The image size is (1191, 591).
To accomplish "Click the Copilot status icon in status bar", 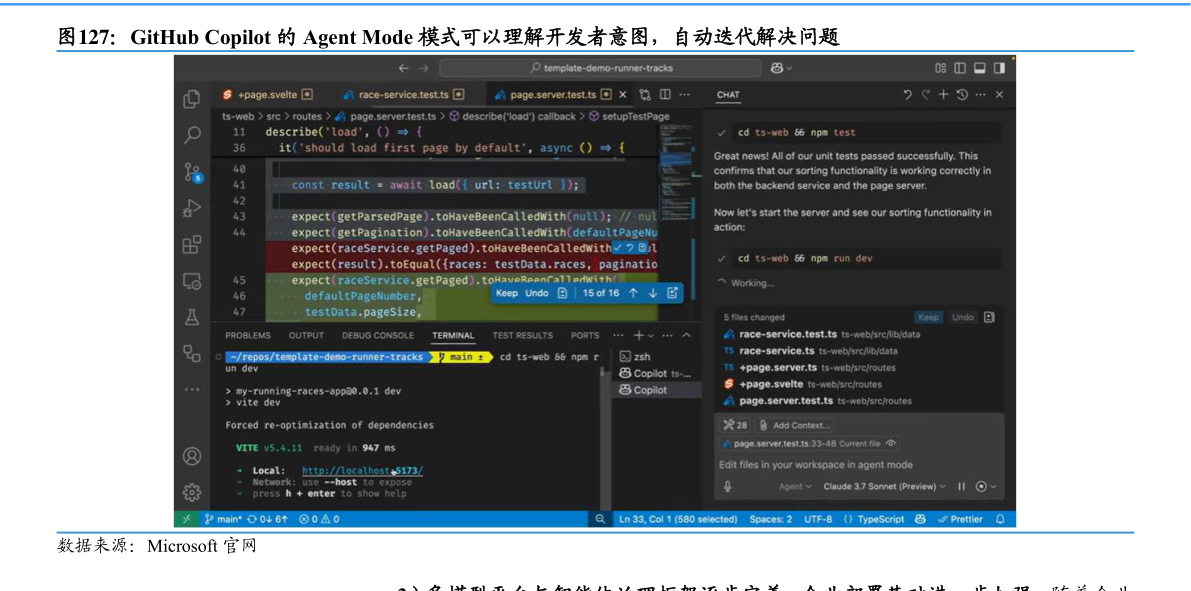I will click(921, 520).
